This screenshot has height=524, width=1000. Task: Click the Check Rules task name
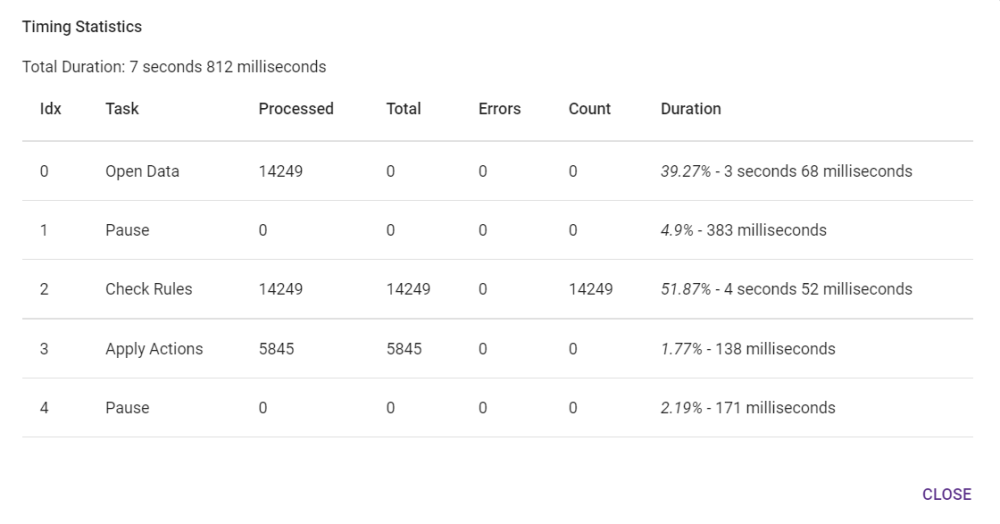(x=148, y=289)
